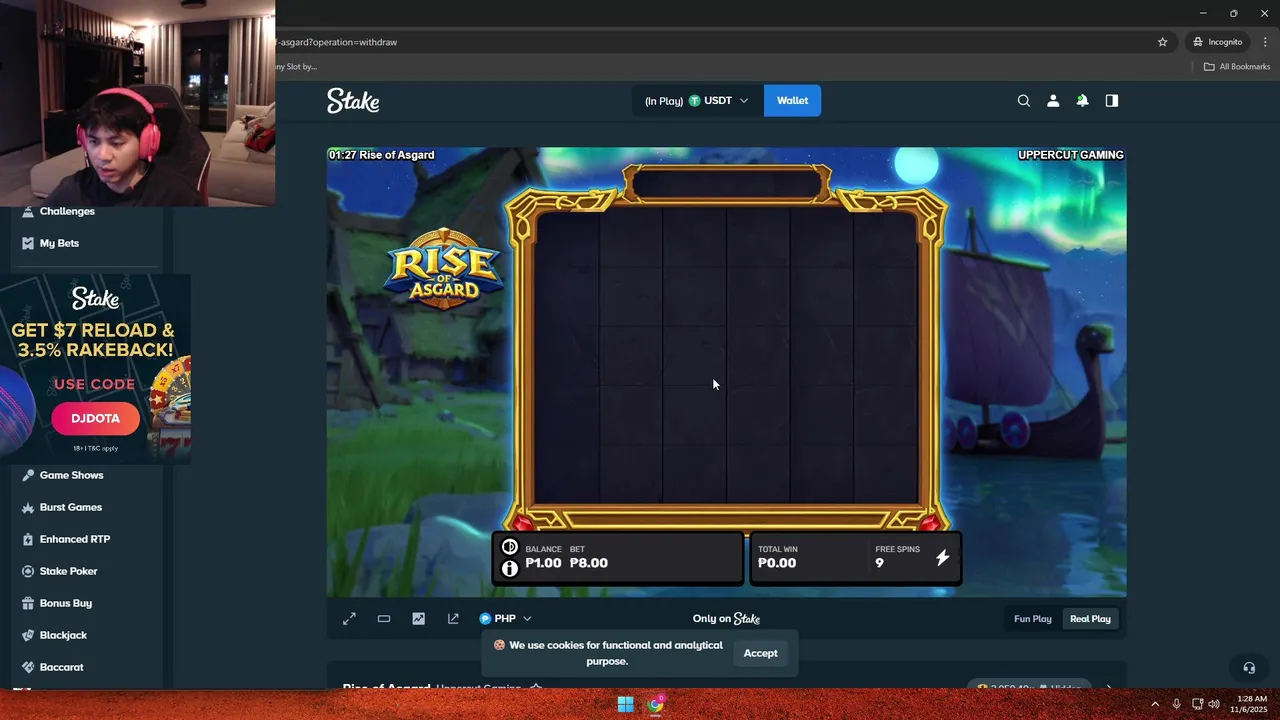Viewport: 1280px width, 720px height.
Task: Click the Wallet button
Action: tap(792, 101)
